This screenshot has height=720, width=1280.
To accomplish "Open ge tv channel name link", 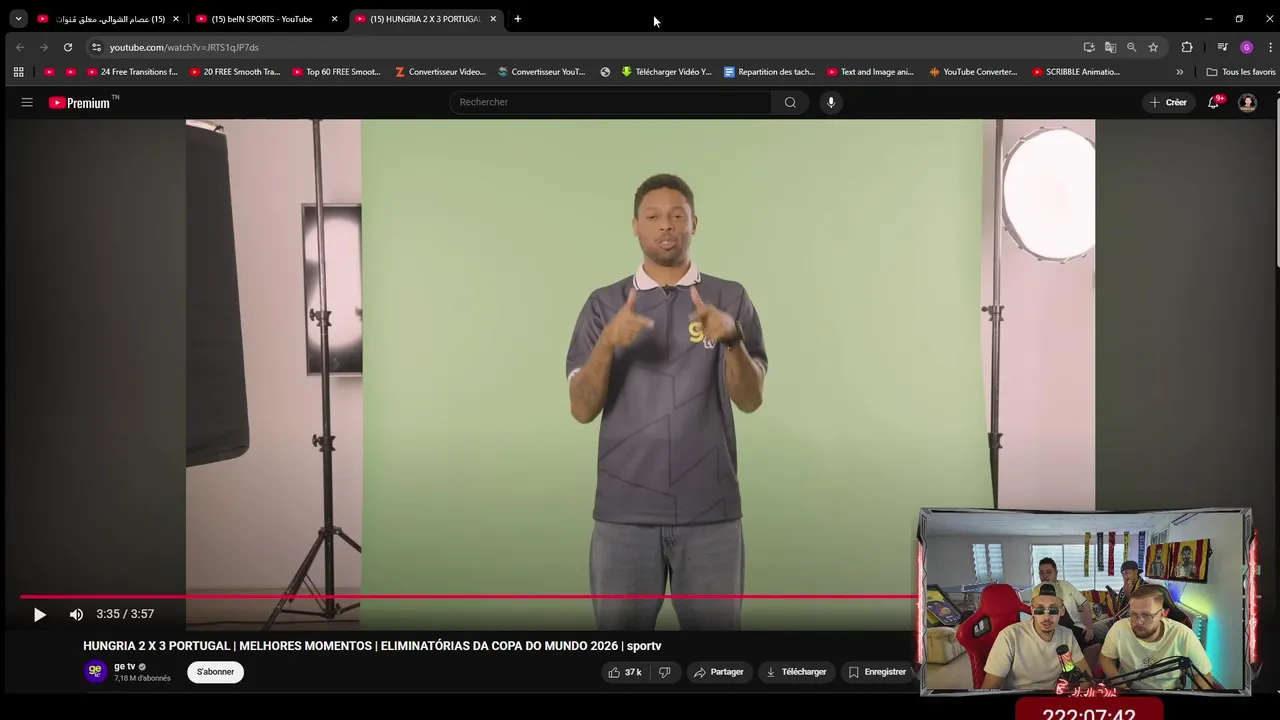I will tap(125, 667).
